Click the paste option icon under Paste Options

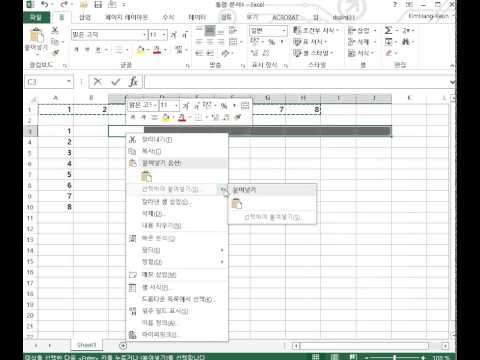coord(146,176)
